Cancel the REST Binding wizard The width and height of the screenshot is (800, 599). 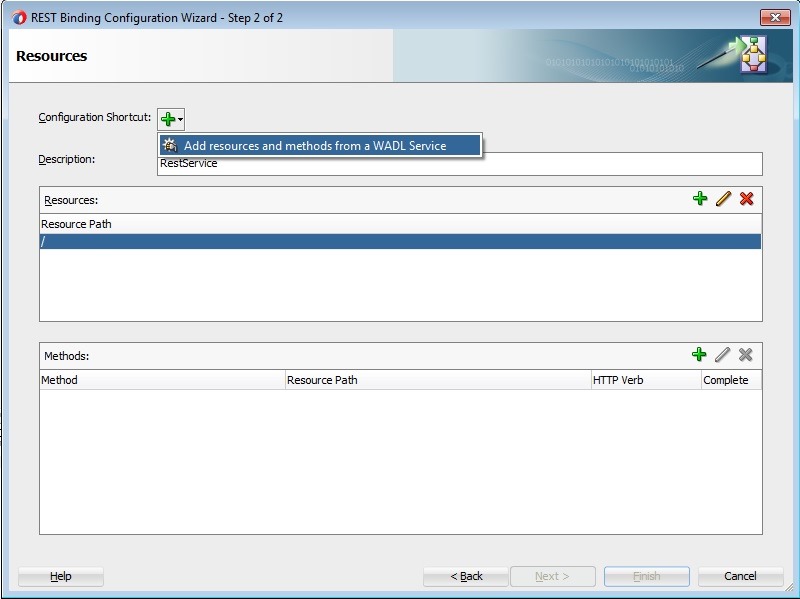(x=740, y=576)
